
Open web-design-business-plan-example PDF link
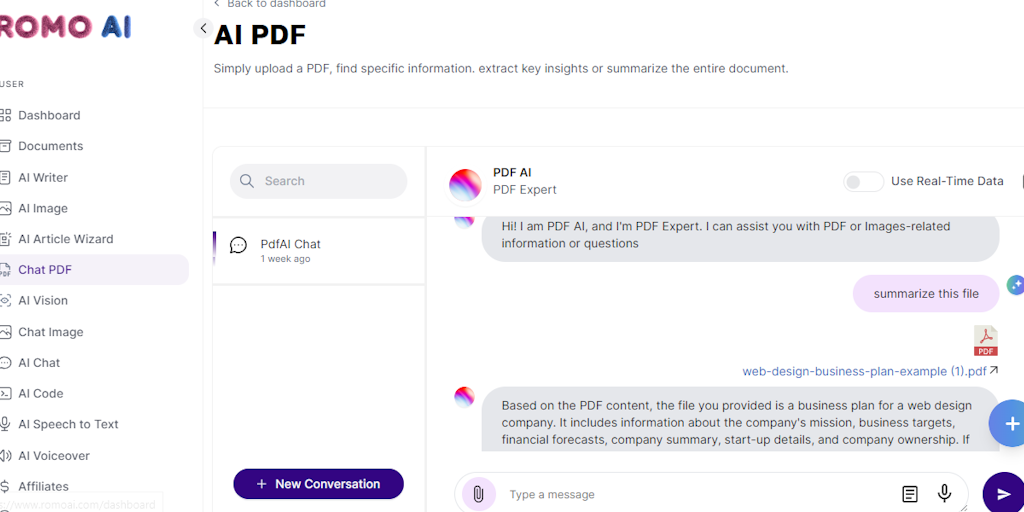[x=865, y=371]
